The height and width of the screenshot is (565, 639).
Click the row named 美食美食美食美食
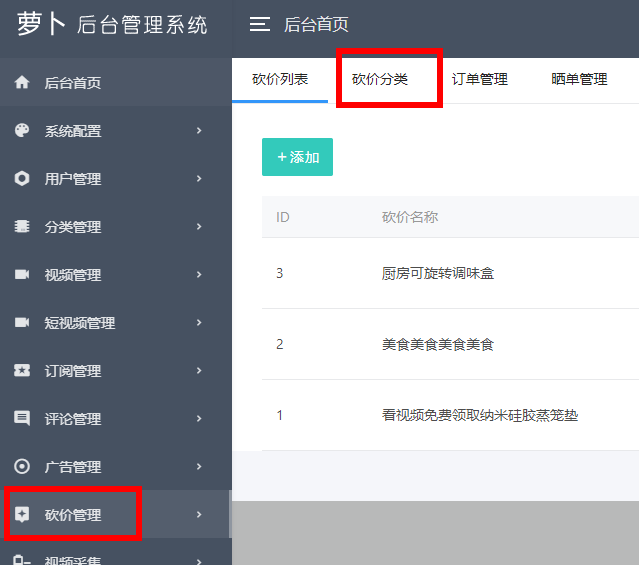click(x=450, y=344)
